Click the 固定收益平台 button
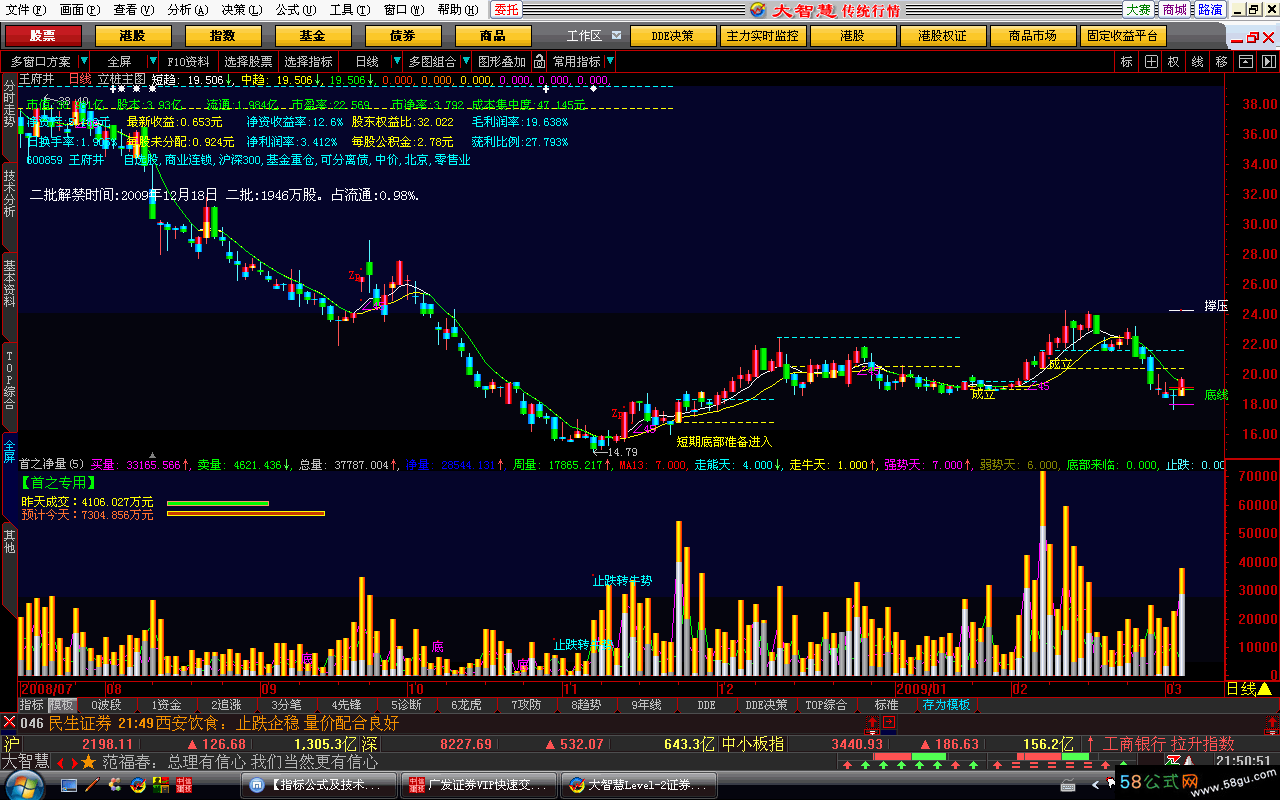Viewport: 1280px width, 800px height. (x=1122, y=35)
